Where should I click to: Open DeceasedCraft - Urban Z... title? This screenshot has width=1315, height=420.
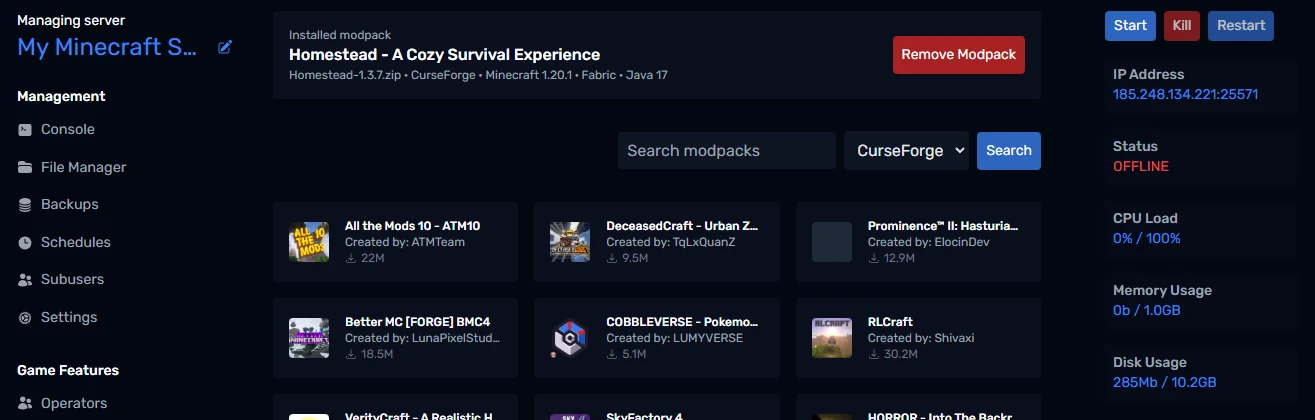click(682, 226)
